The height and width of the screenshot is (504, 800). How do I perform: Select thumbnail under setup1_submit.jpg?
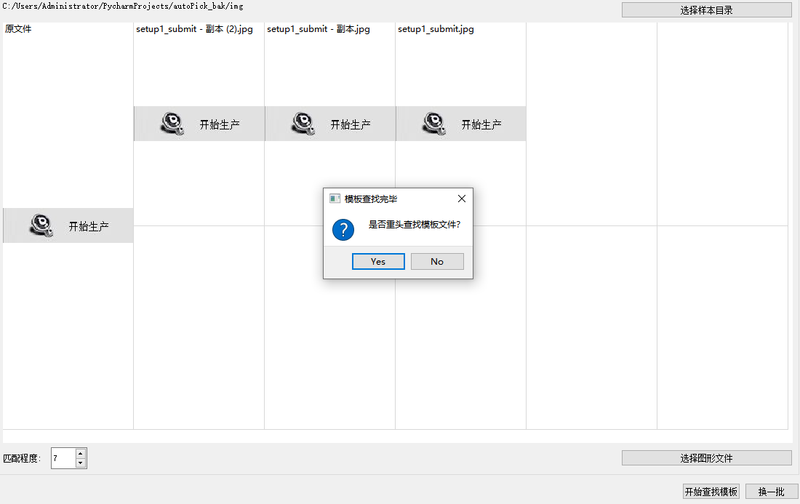point(461,123)
